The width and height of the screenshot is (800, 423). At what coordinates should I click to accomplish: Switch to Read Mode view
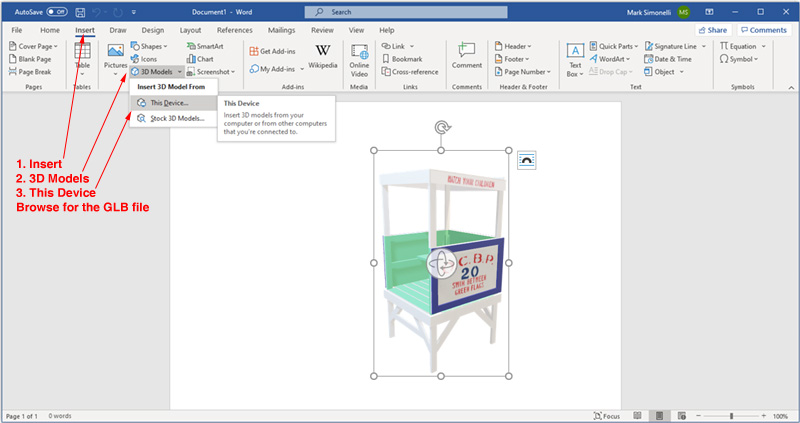tap(637, 416)
